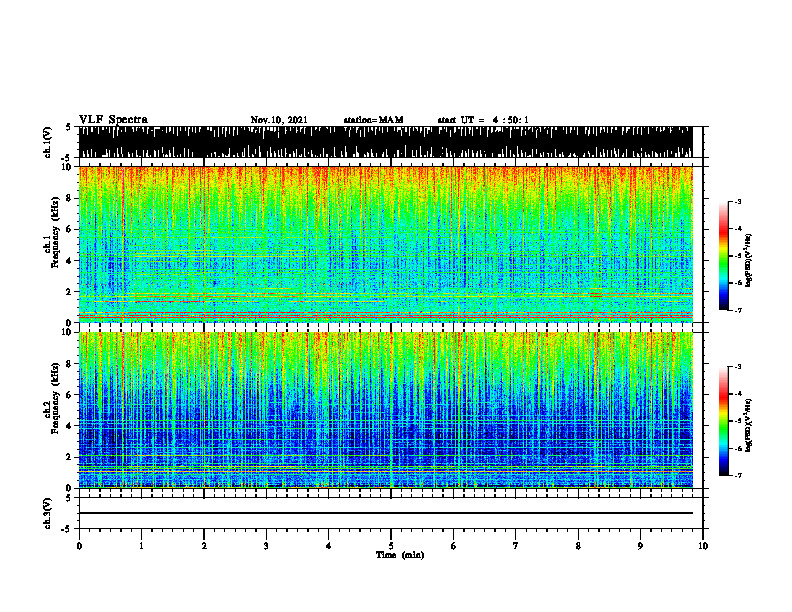This screenshot has width=792, height=612.
Task: Click the time axis tick label "7"
Action: pos(516,546)
